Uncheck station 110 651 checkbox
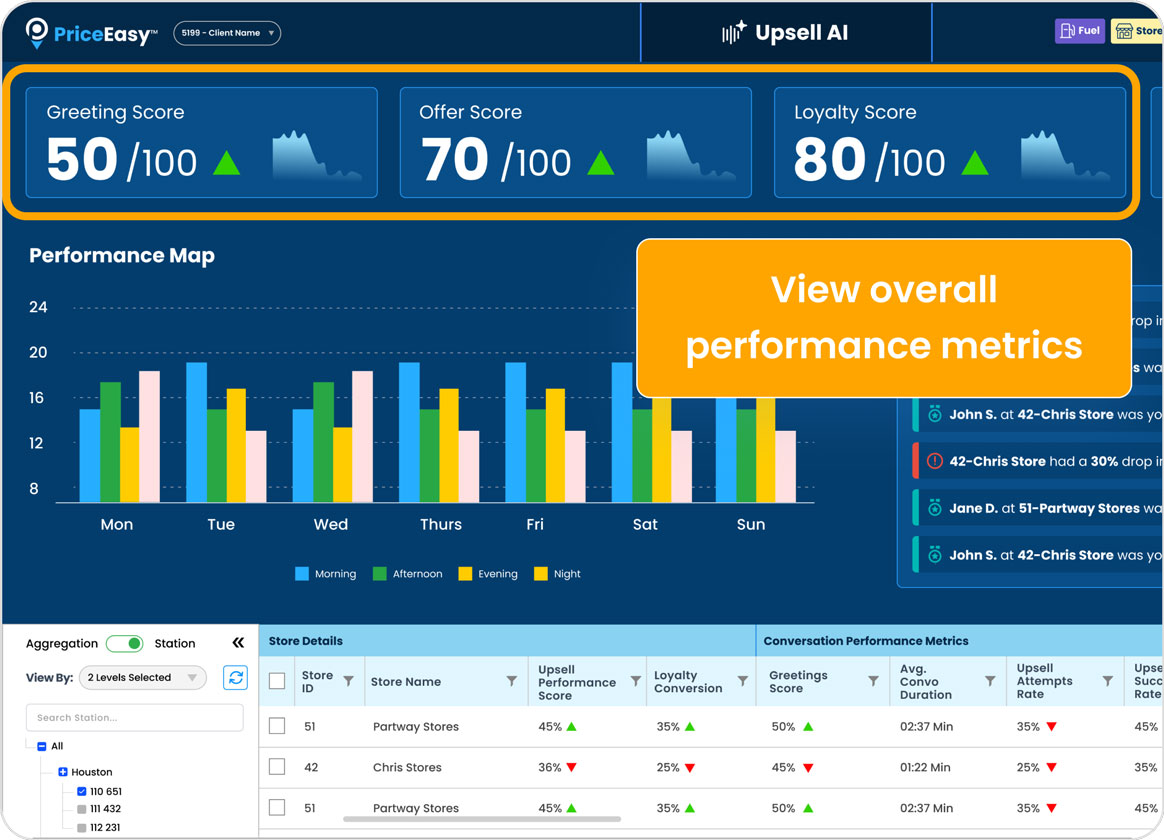The width and height of the screenshot is (1164, 840). (82, 791)
